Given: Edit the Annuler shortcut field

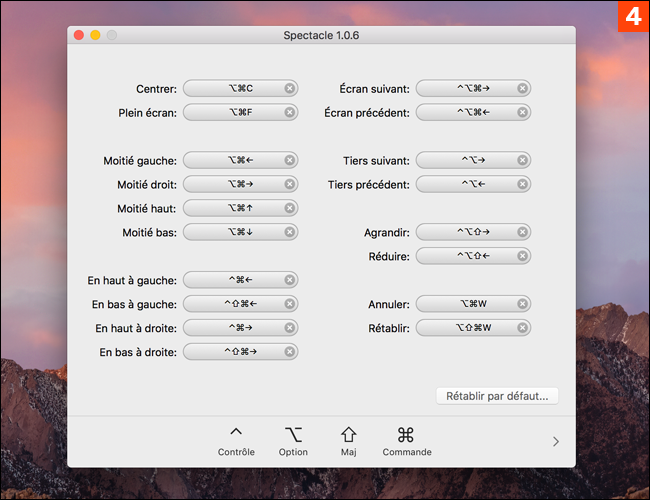Looking at the screenshot, I should tap(473, 304).
